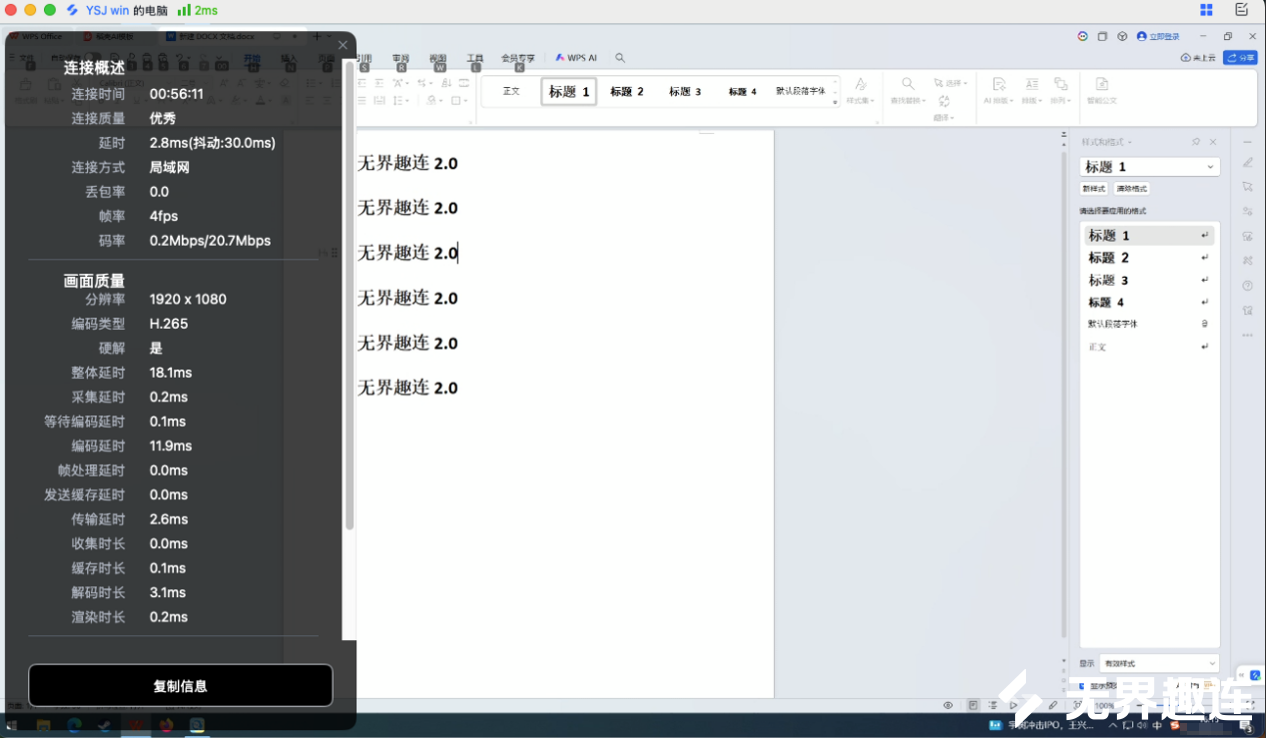Apply 标题 2 style in ribbon gallery

pyautogui.click(x=627, y=91)
